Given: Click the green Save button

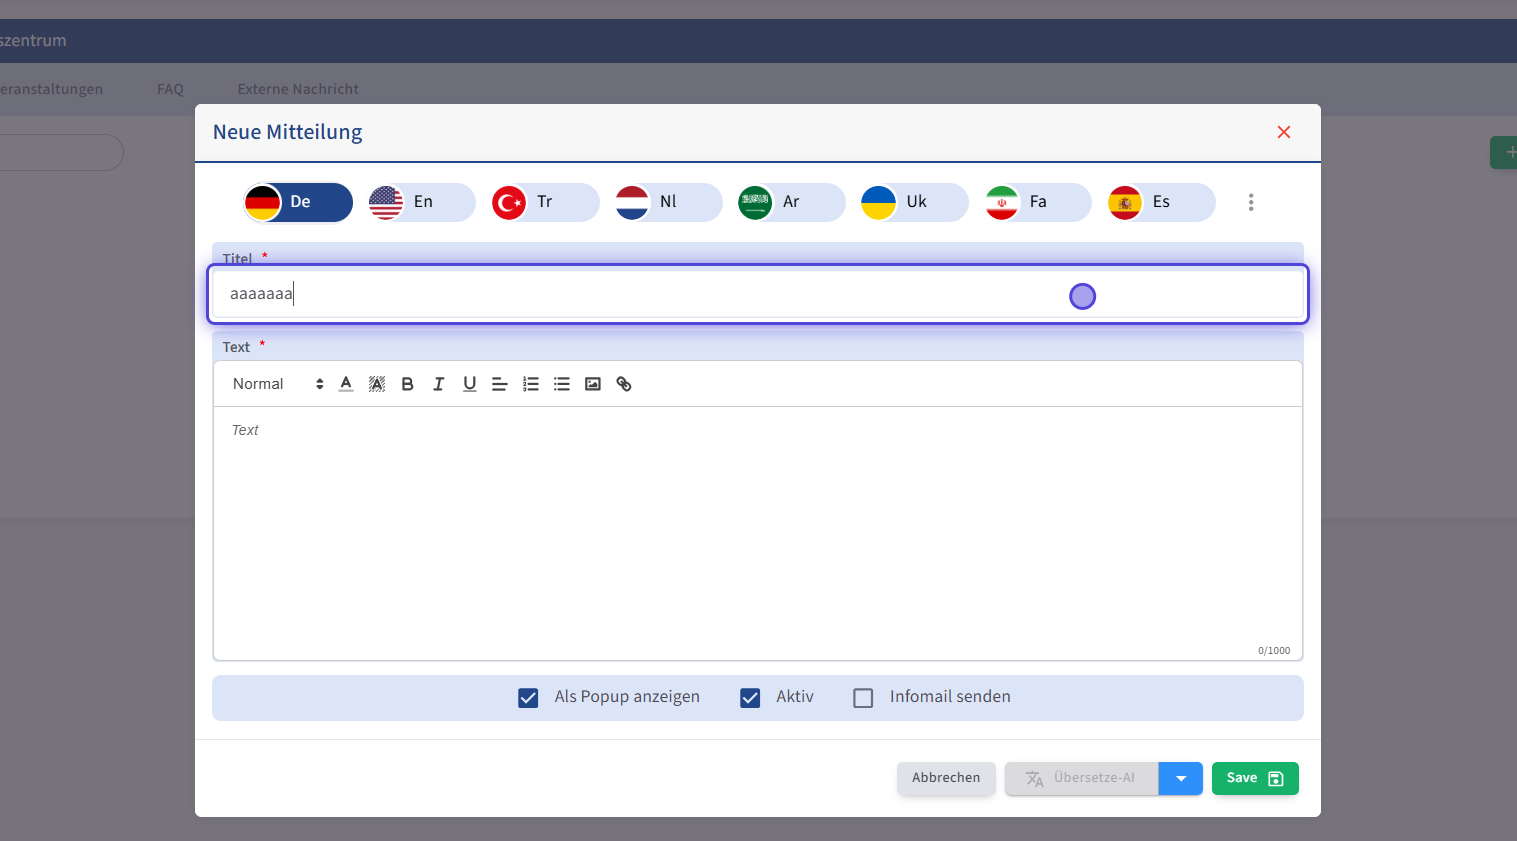Looking at the screenshot, I should click(1254, 778).
